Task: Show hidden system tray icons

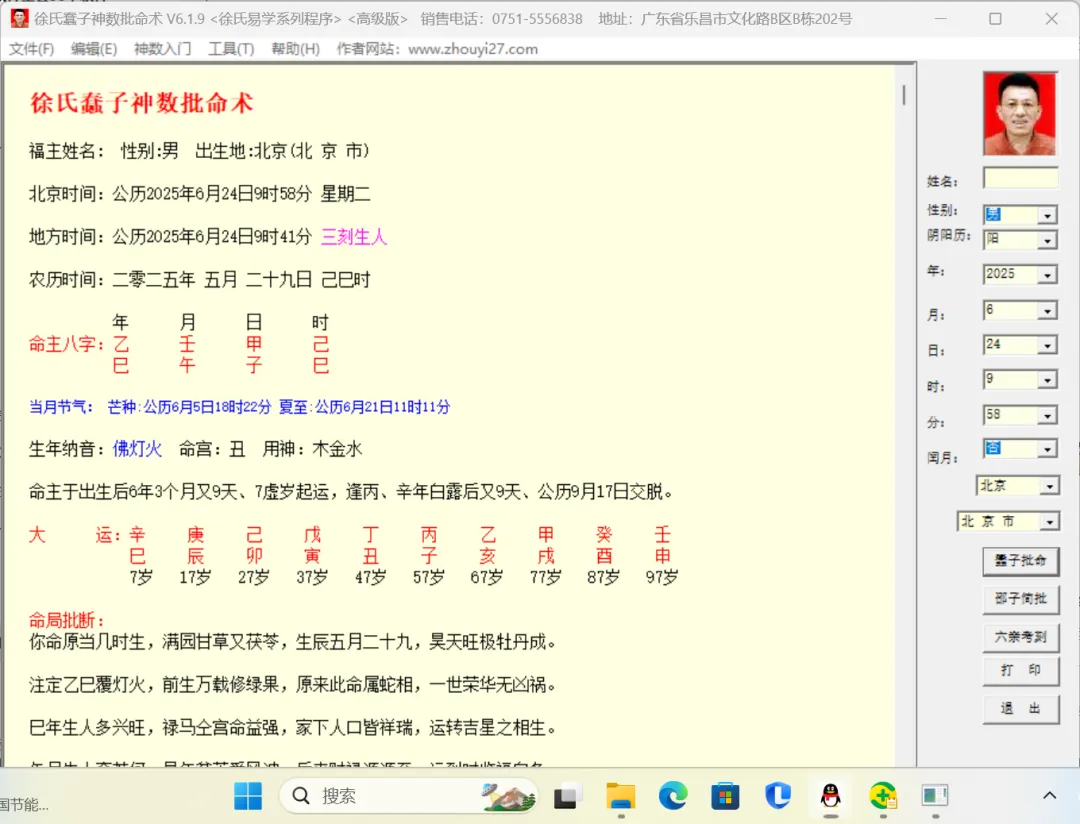Action: [x=1049, y=796]
